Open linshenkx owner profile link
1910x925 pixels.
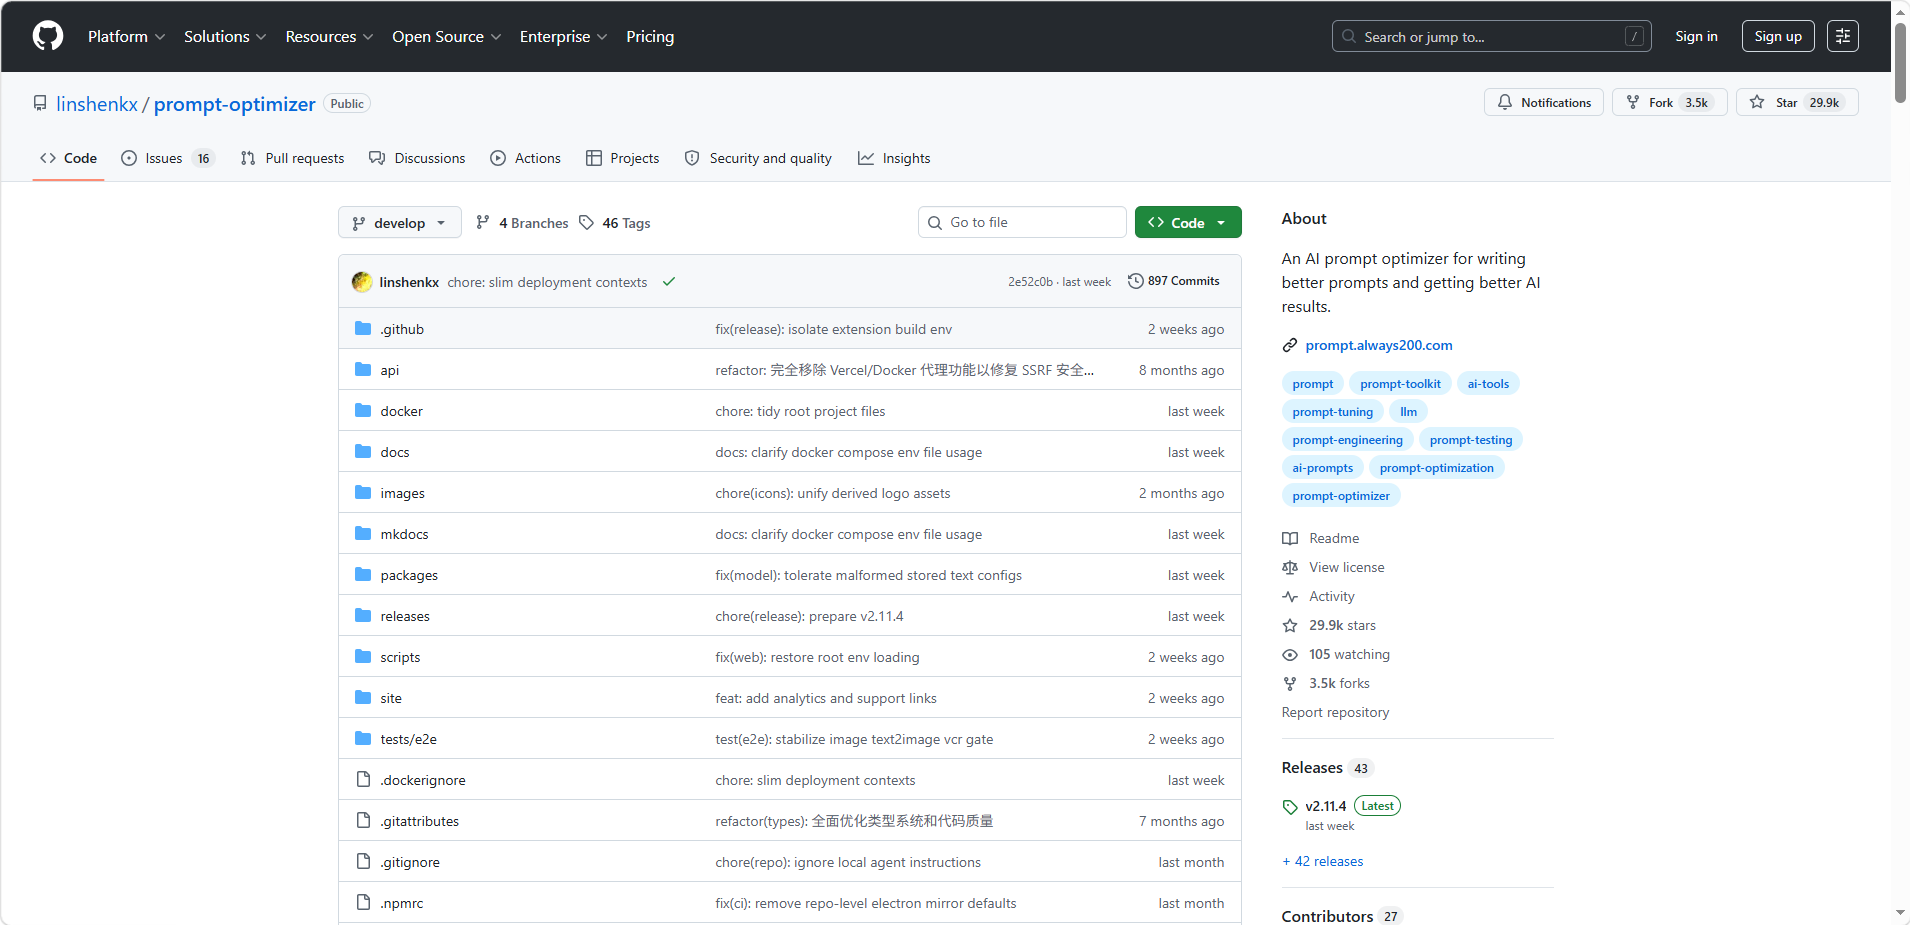click(x=97, y=104)
